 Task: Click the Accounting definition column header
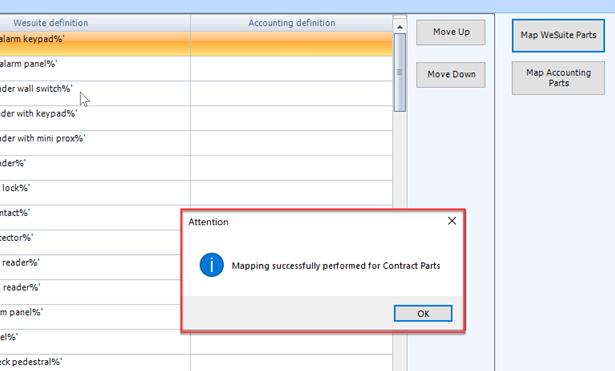point(291,23)
